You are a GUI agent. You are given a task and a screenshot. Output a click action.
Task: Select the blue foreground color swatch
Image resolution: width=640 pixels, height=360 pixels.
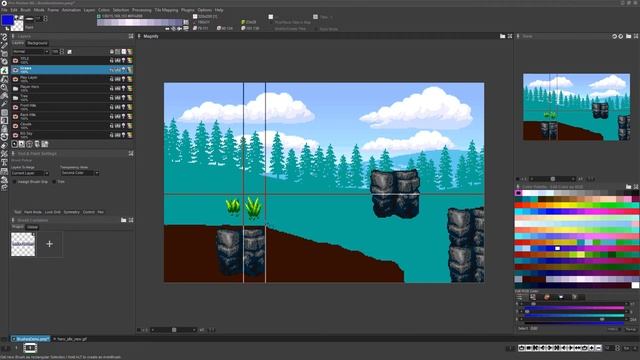[7, 20]
